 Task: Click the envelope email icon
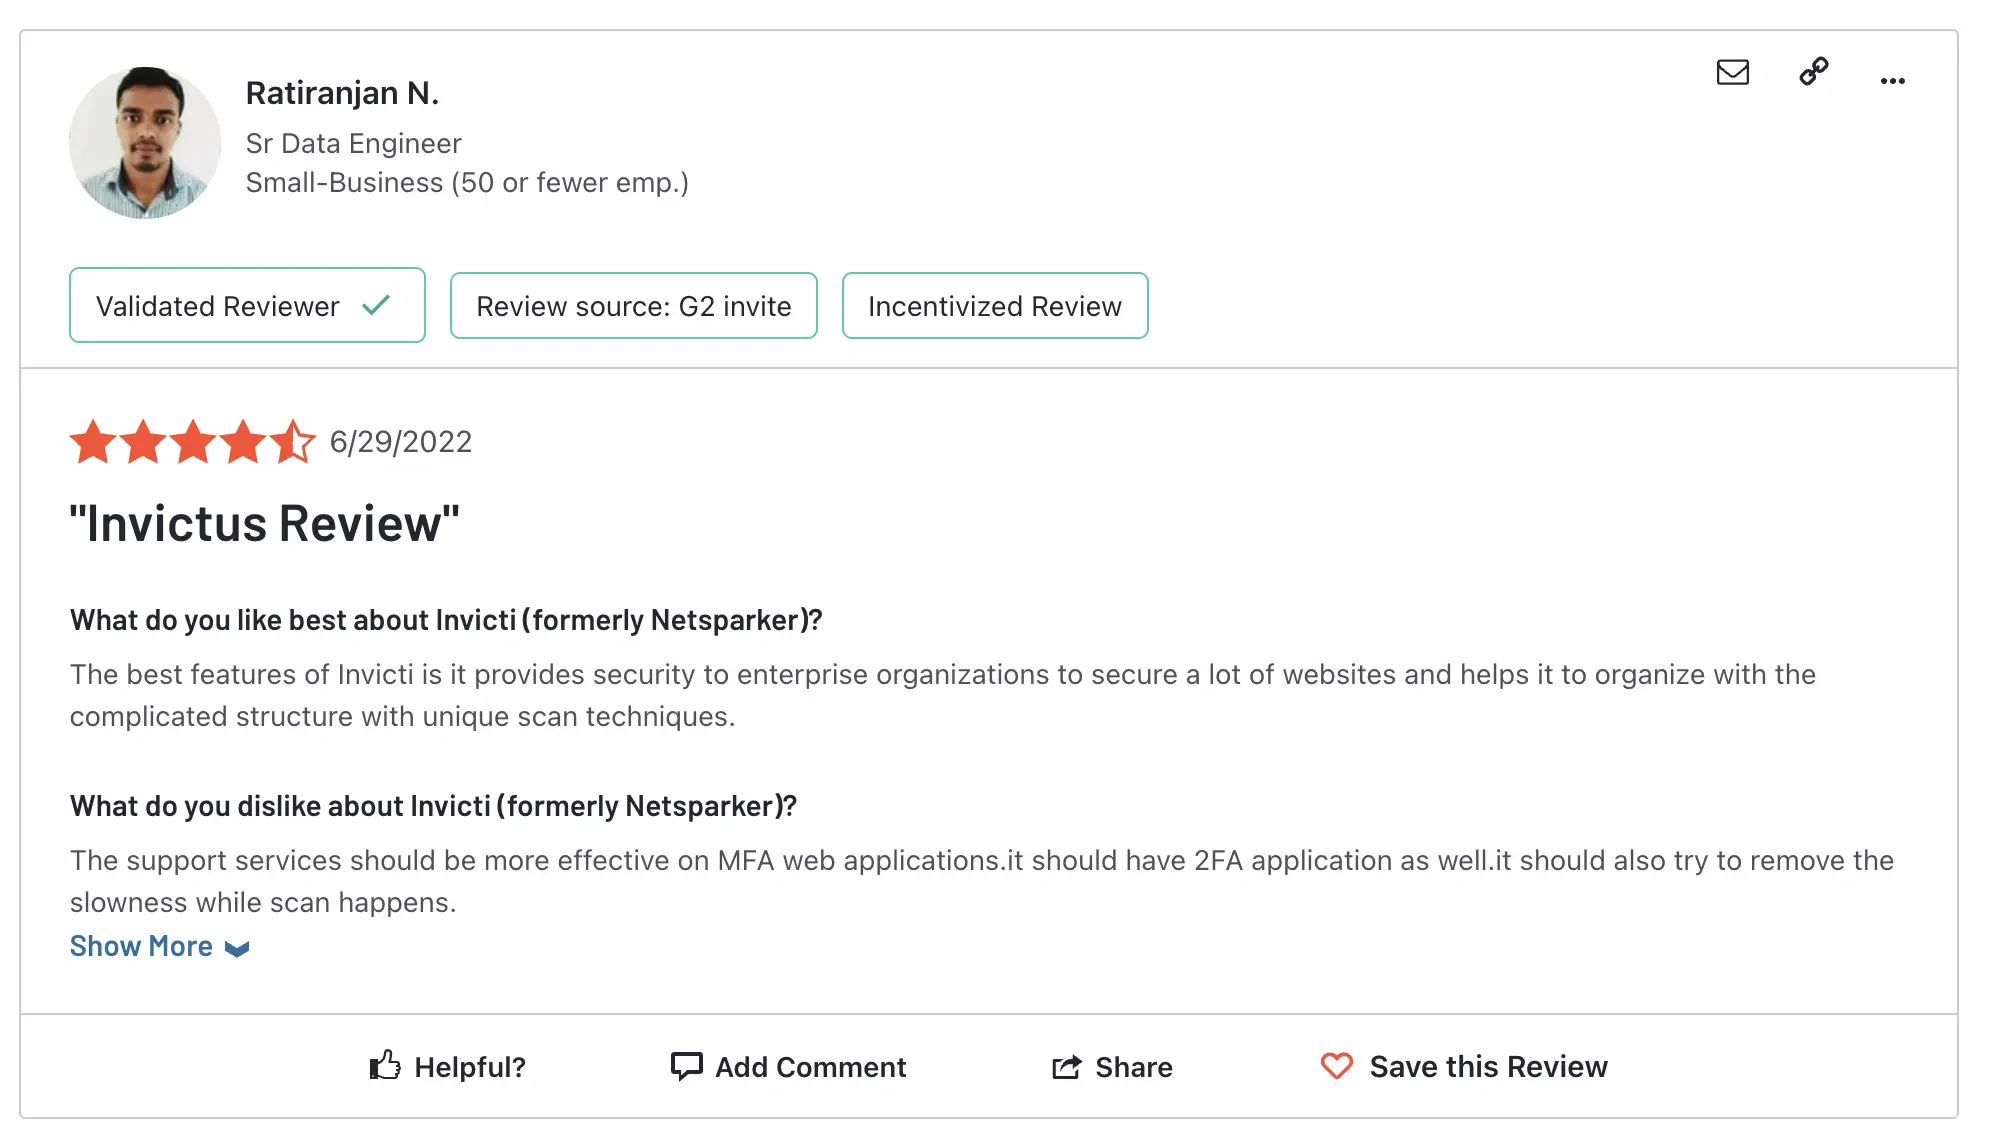coord(1732,72)
